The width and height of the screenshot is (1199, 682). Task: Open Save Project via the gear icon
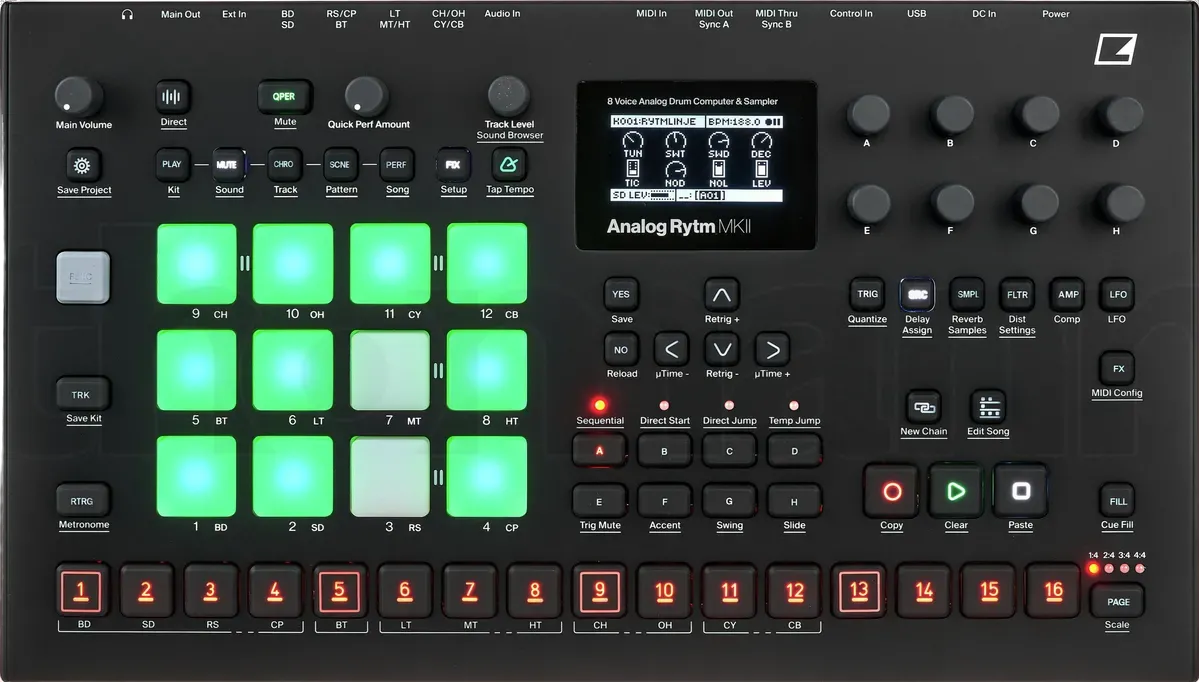(84, 166)
